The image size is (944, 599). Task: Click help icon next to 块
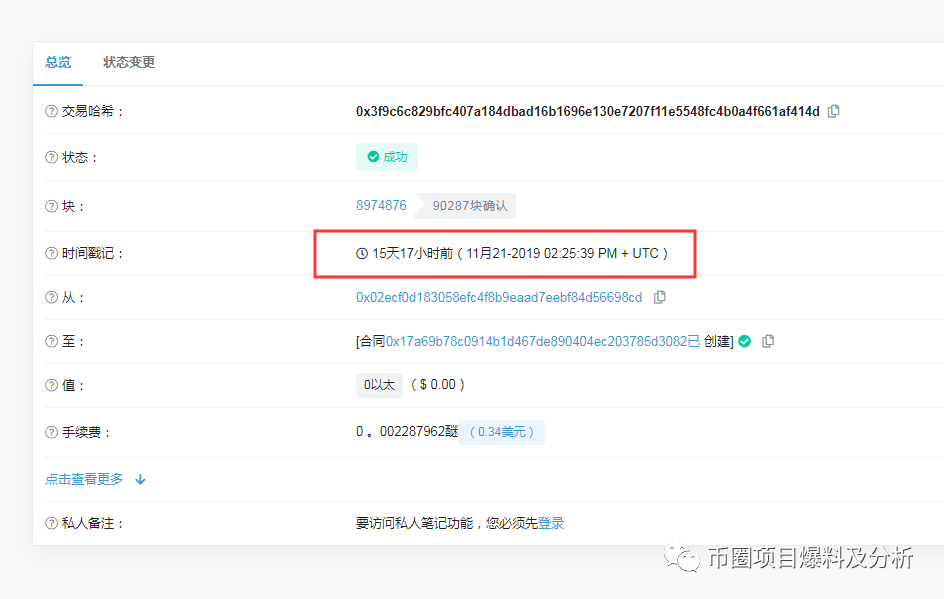(51, 206)
